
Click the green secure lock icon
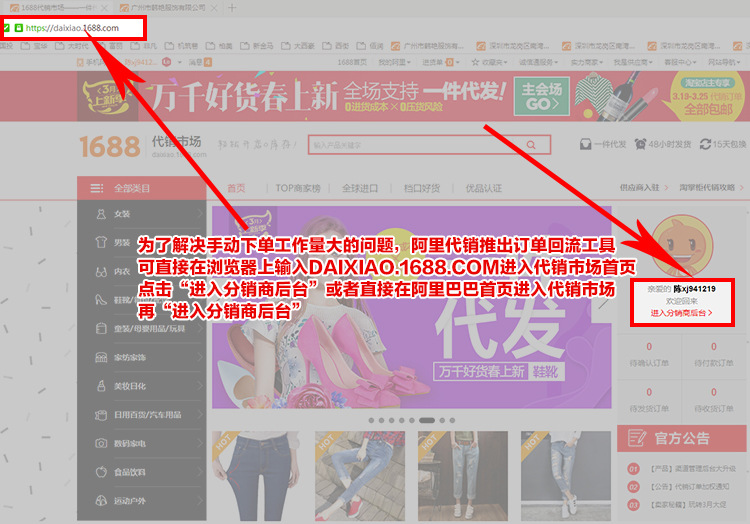click(19, 28)
